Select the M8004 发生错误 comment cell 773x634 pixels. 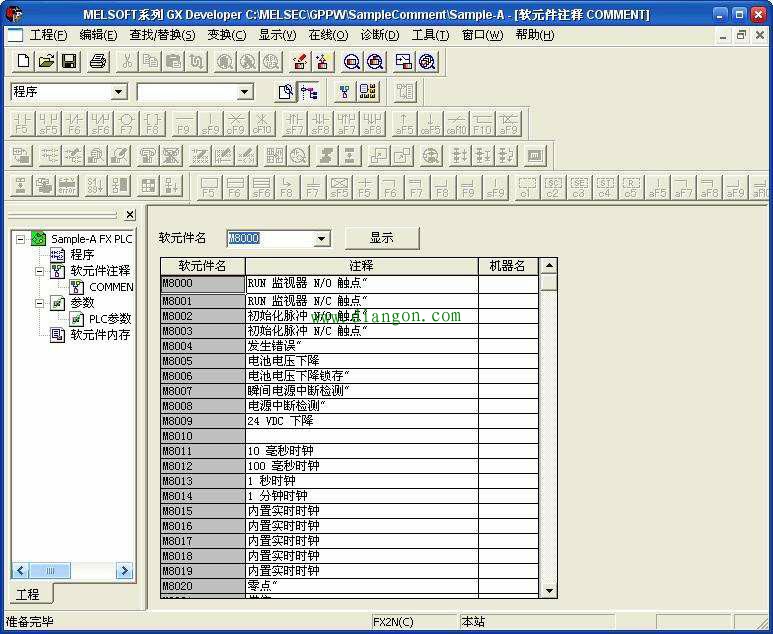click(x=361, y=346)
